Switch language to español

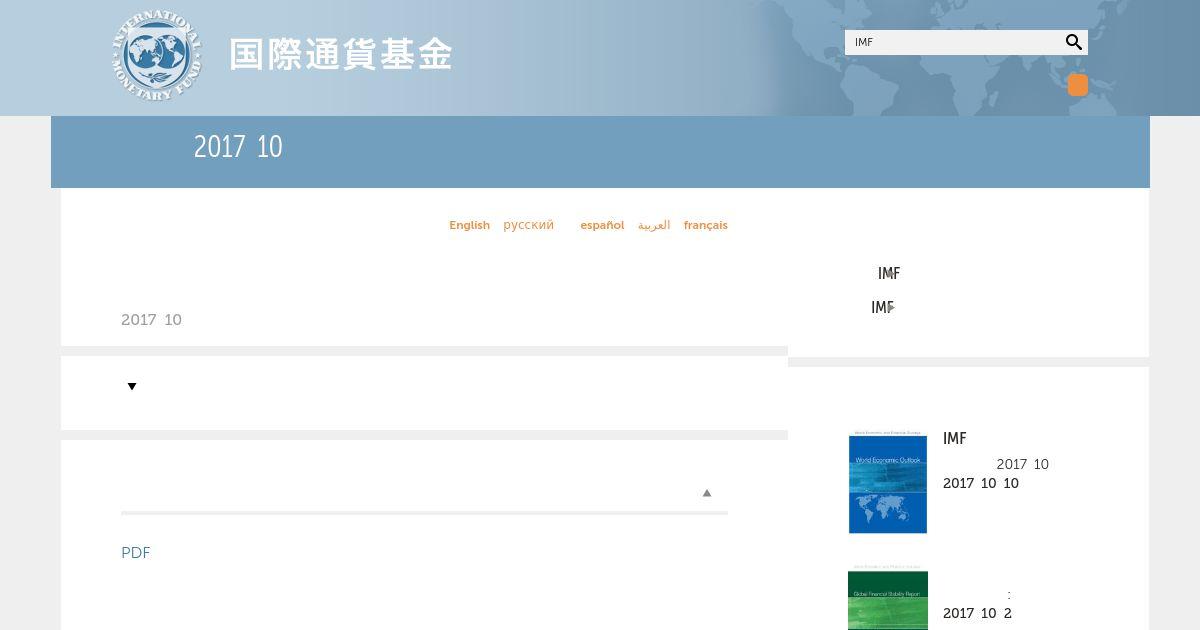[x=602, y=225]
